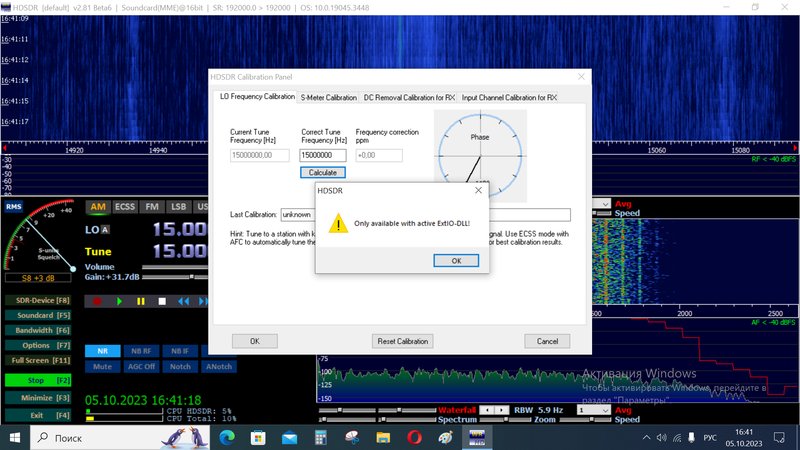Click the yellow pause button
This screenshot has width=800, height=450.
pos(141,302)
